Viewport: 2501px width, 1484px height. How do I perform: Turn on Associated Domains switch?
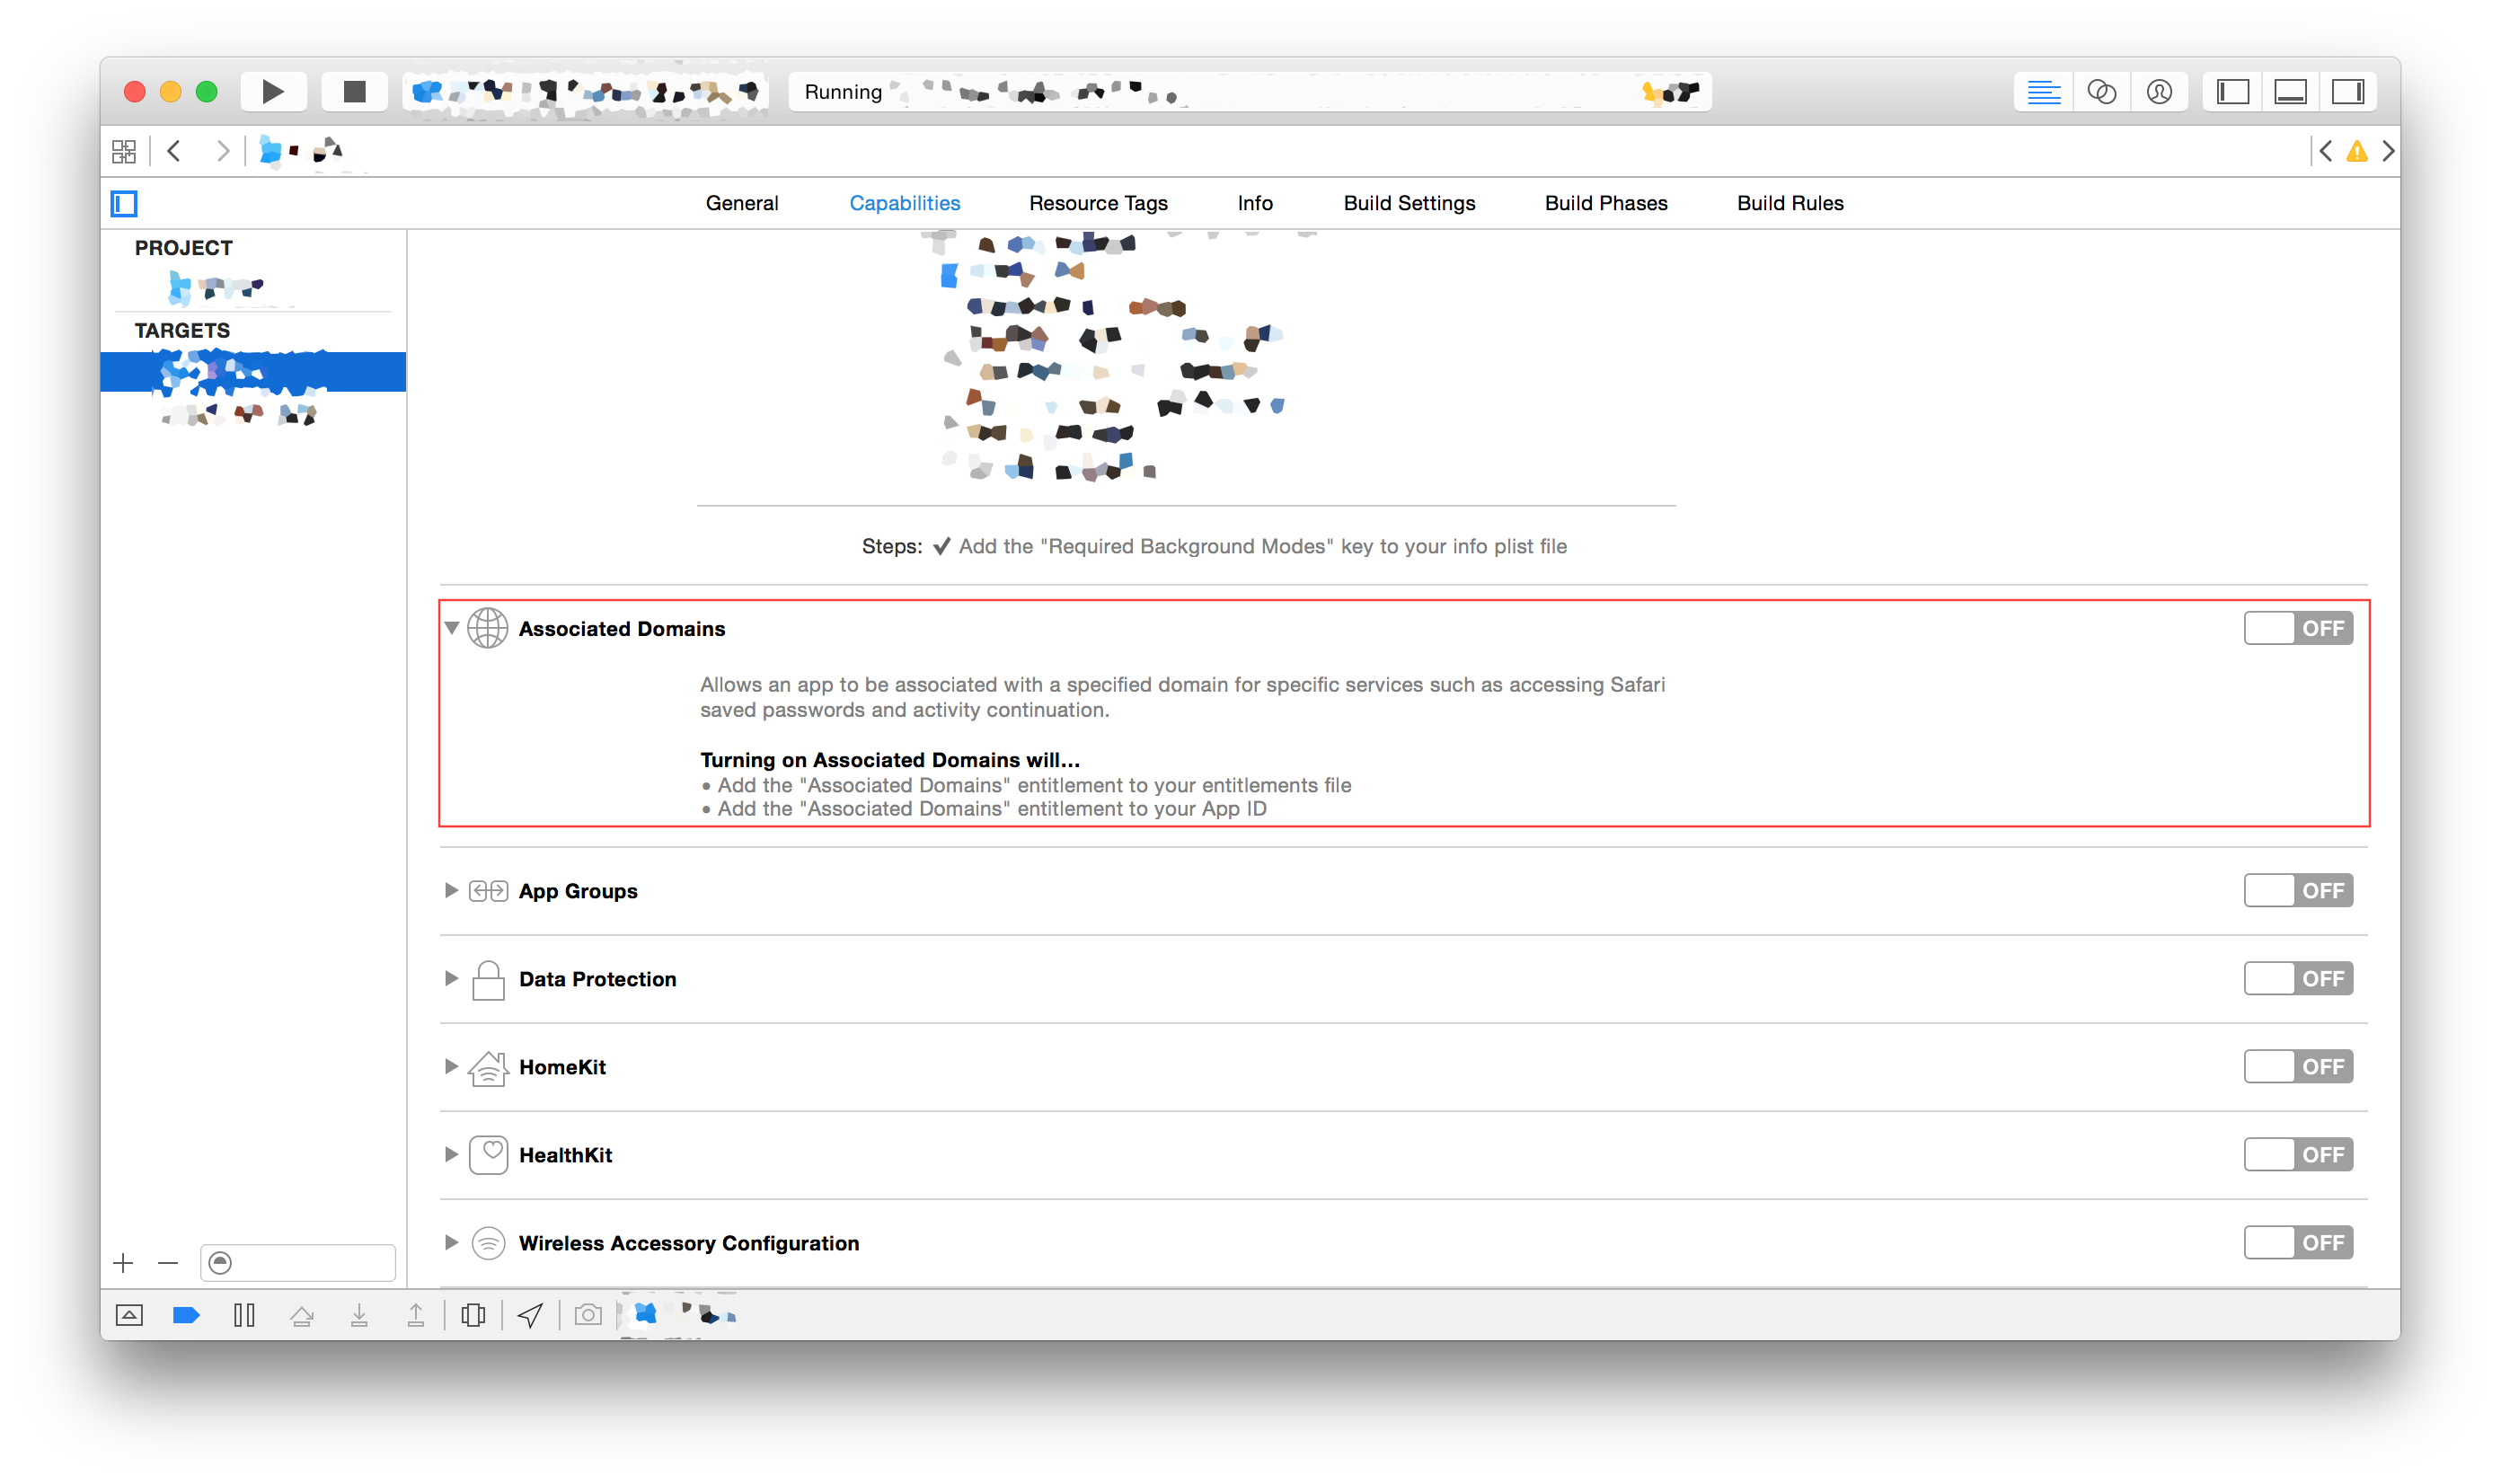[2298, 628]
